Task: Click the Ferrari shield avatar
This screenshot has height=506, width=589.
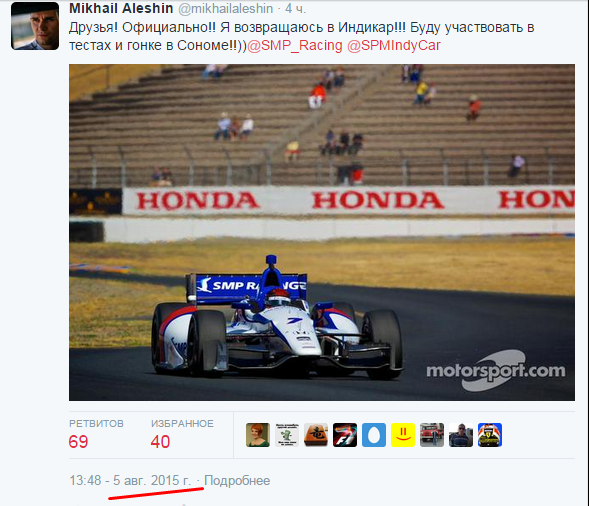Action: coord(490,435)
